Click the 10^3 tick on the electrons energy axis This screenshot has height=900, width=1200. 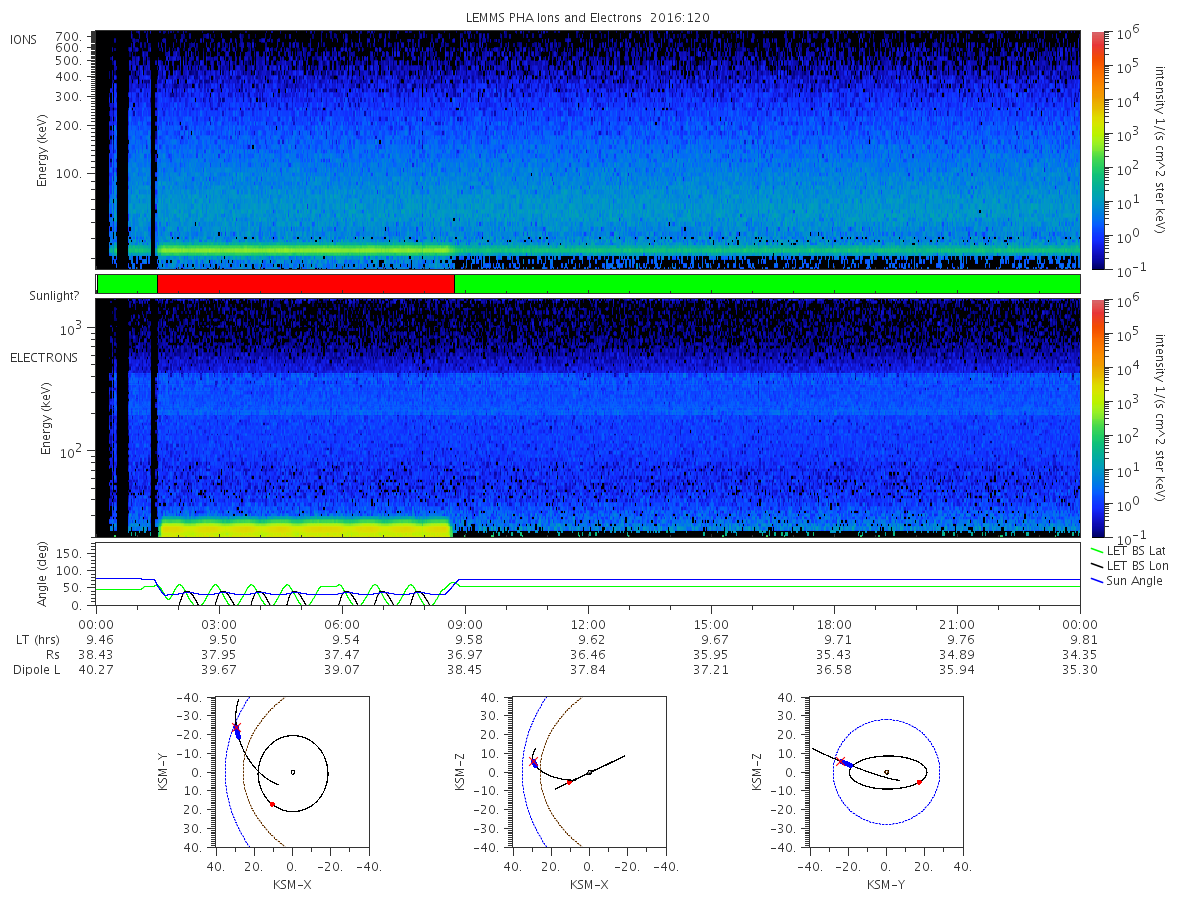[x=72, y=328]
